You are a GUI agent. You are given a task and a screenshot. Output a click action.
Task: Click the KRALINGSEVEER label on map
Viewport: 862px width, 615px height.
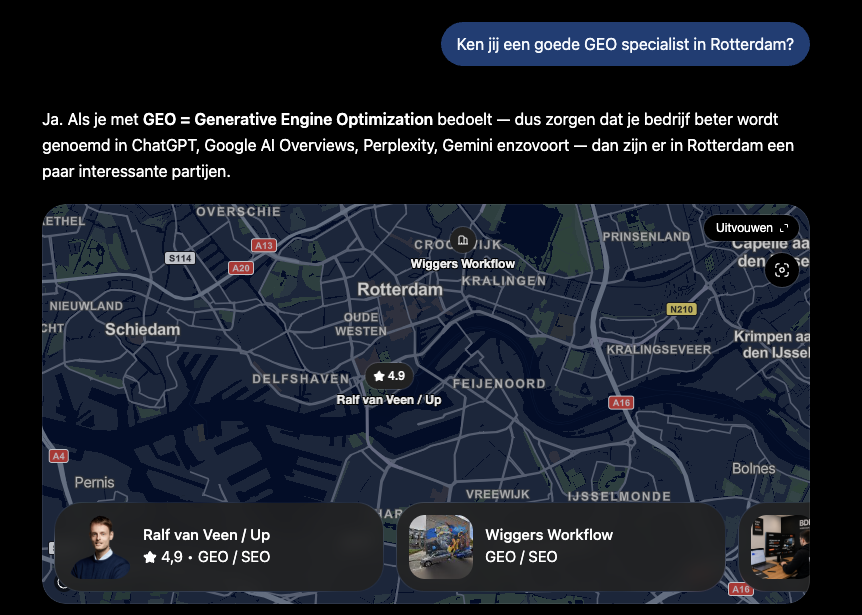coord(659,350)
